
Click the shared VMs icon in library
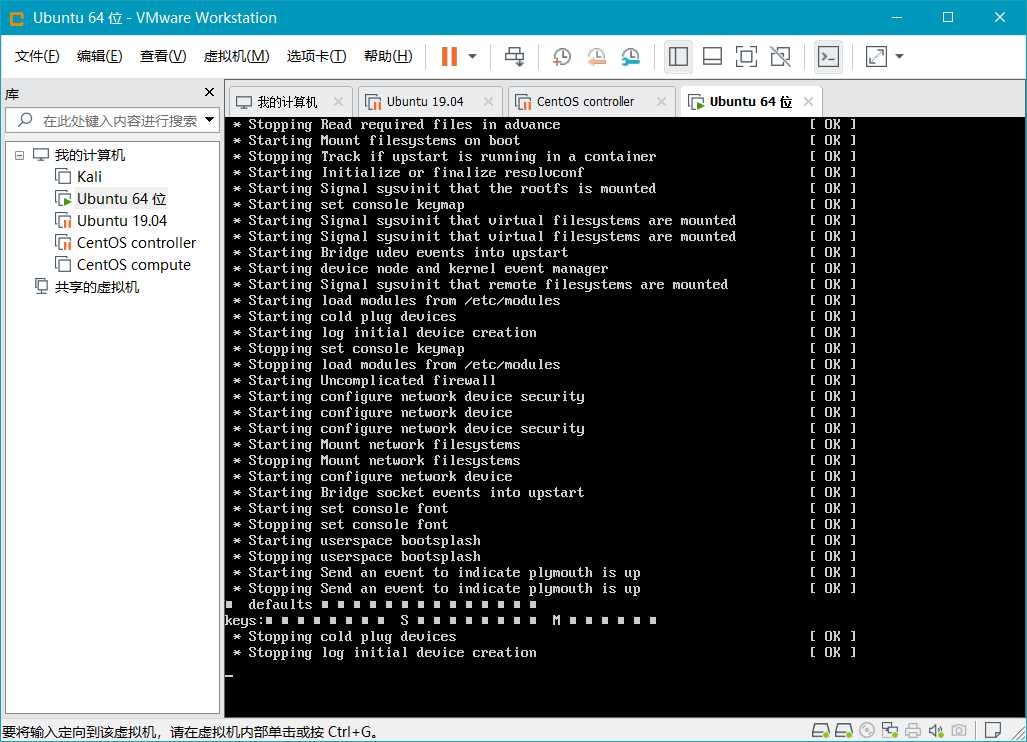[41, 287]
